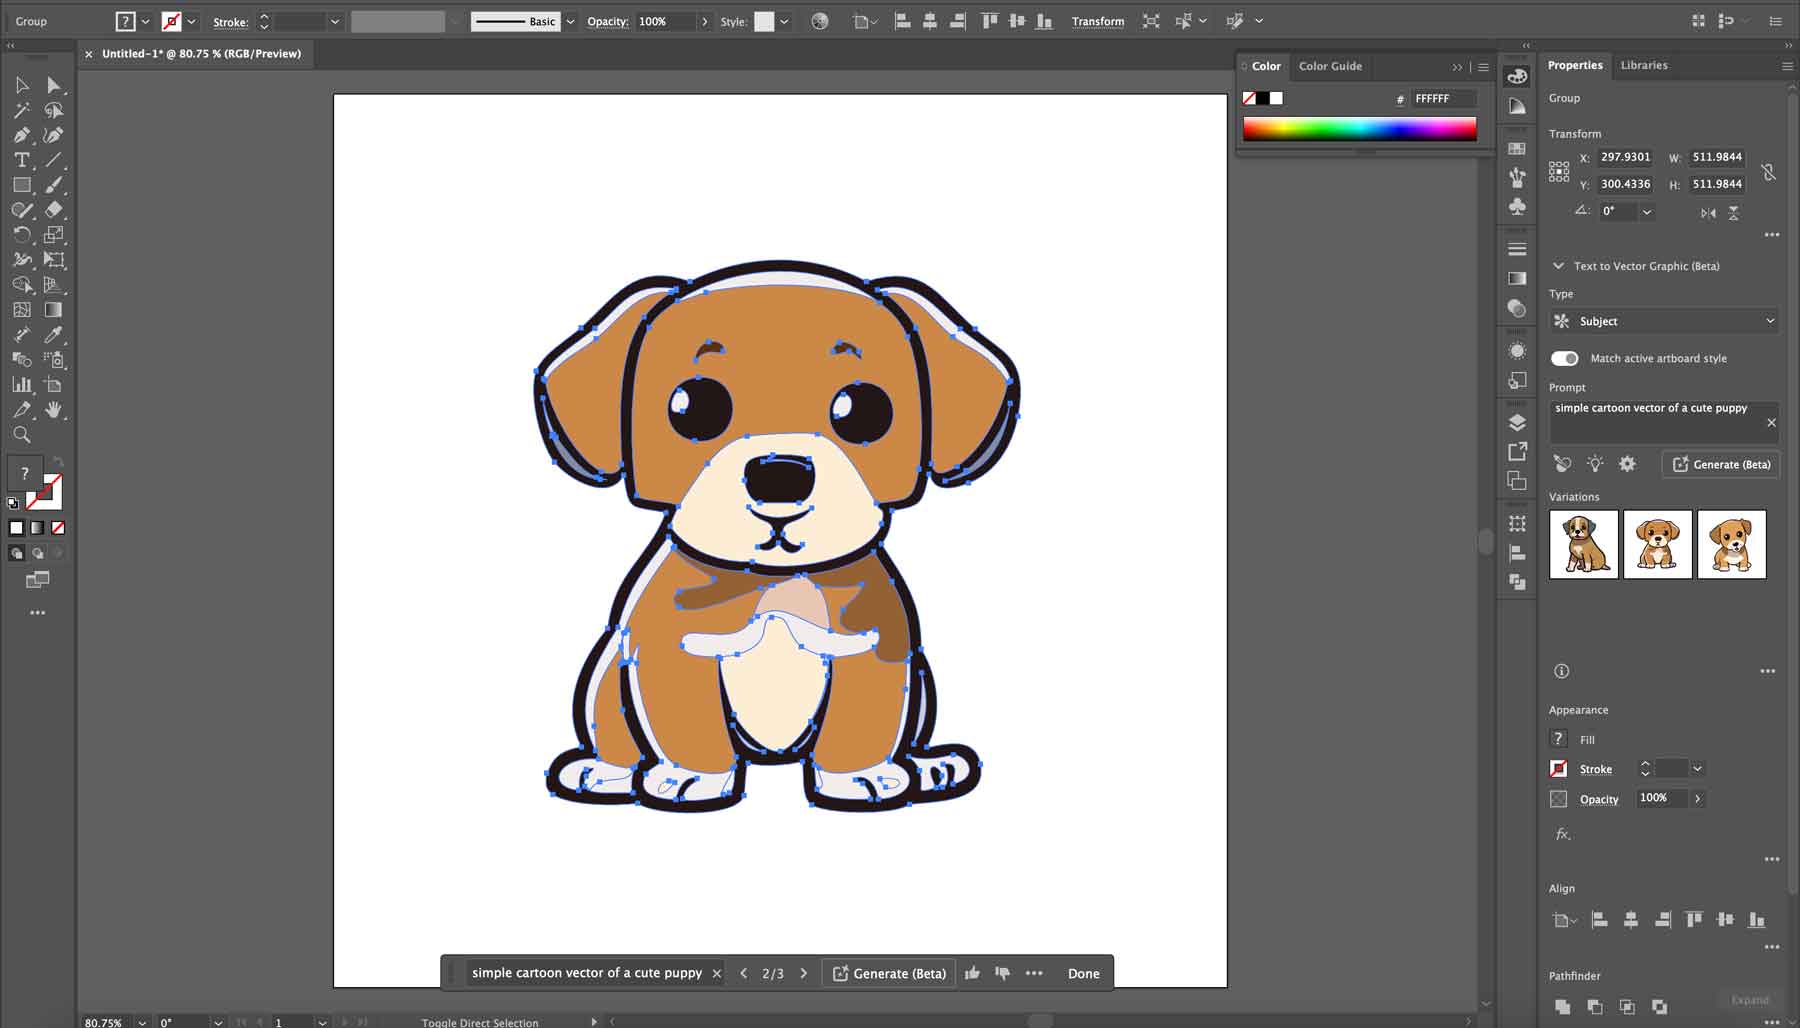Pick a color from the spectrum bar

click(1360, 128)
